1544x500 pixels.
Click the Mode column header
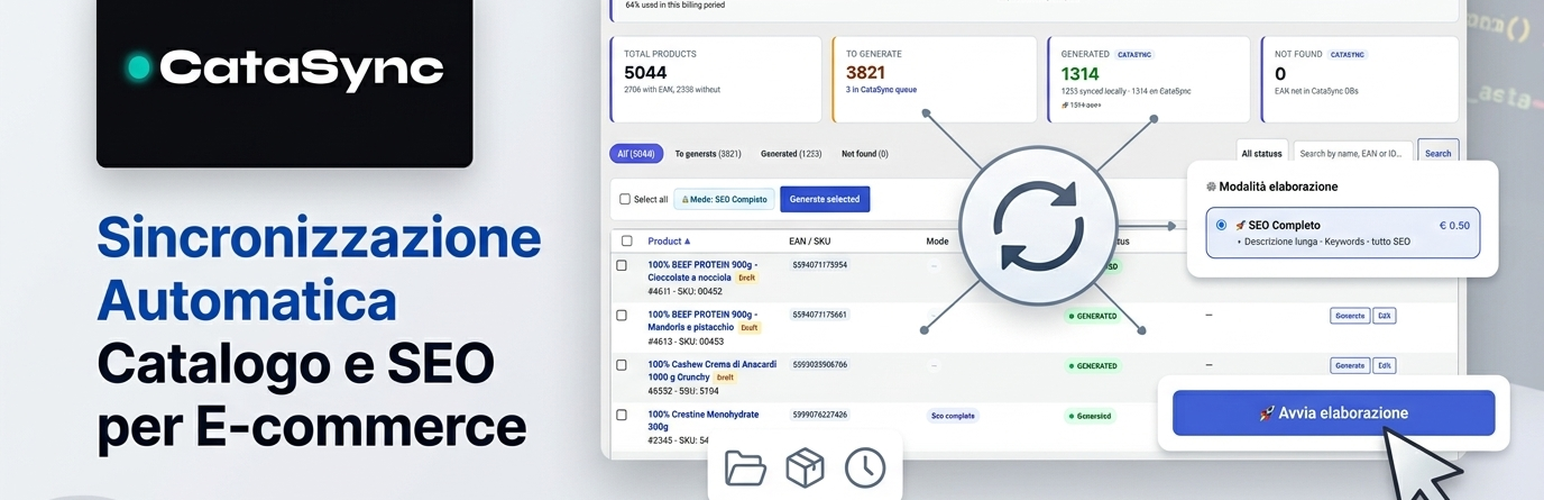[937, 241]
